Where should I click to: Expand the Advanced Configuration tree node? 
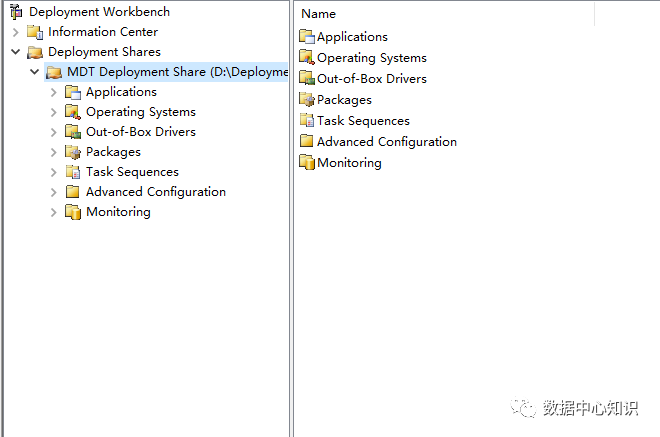[x=53, y=192]
